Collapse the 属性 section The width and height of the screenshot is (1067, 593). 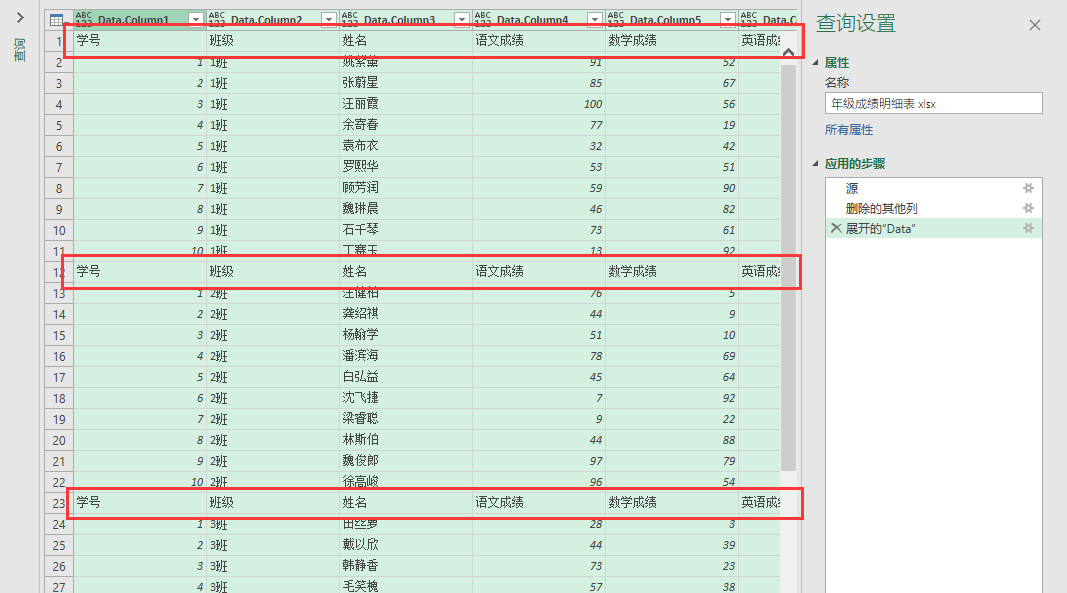[816, 62]
